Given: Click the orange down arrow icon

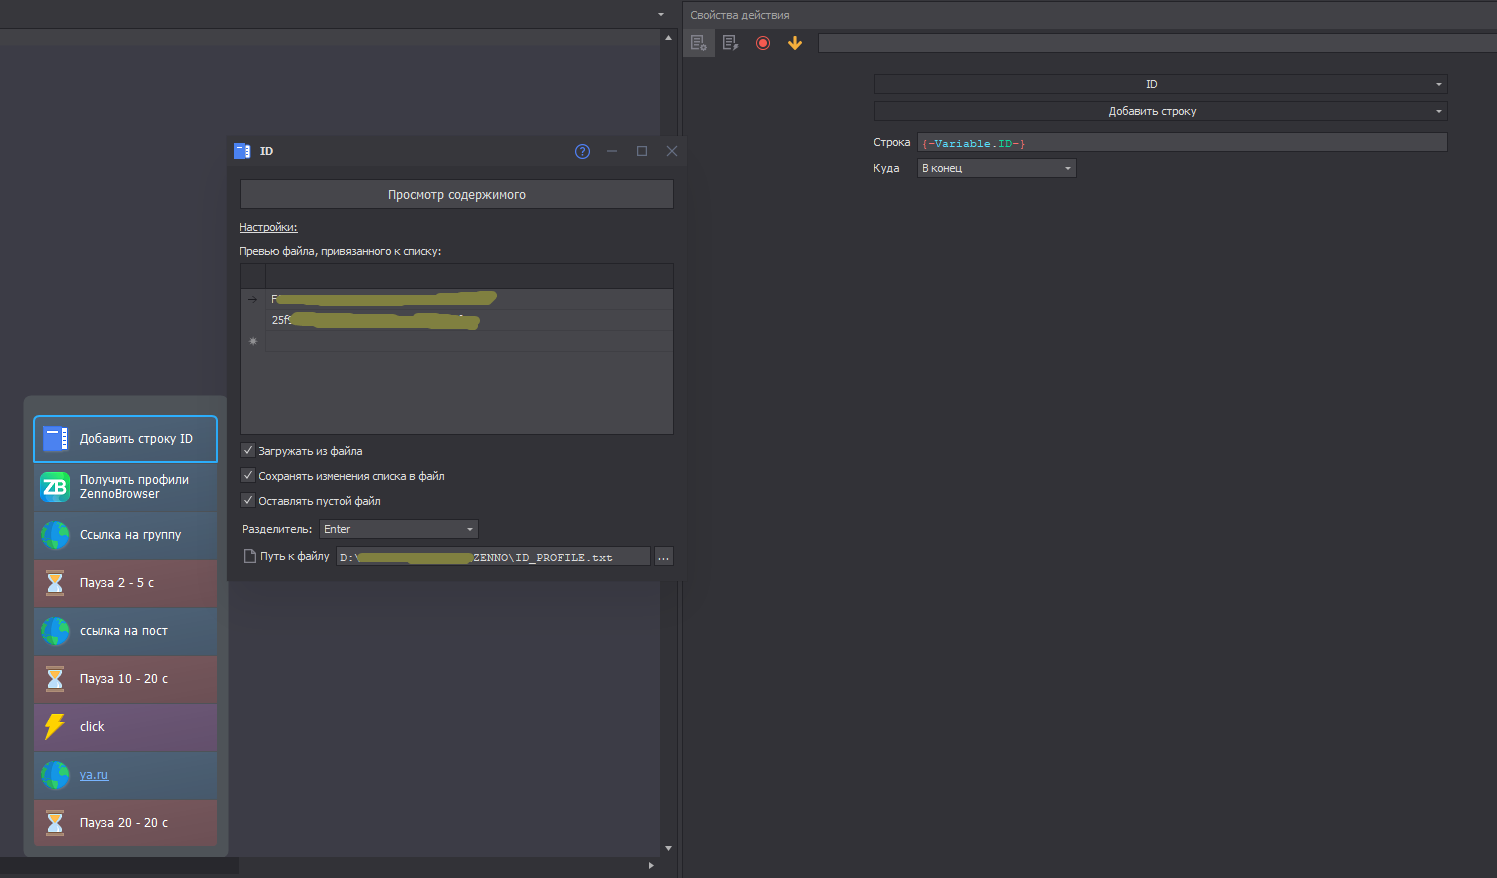Looking at the screenshot, I should (795, 43).
